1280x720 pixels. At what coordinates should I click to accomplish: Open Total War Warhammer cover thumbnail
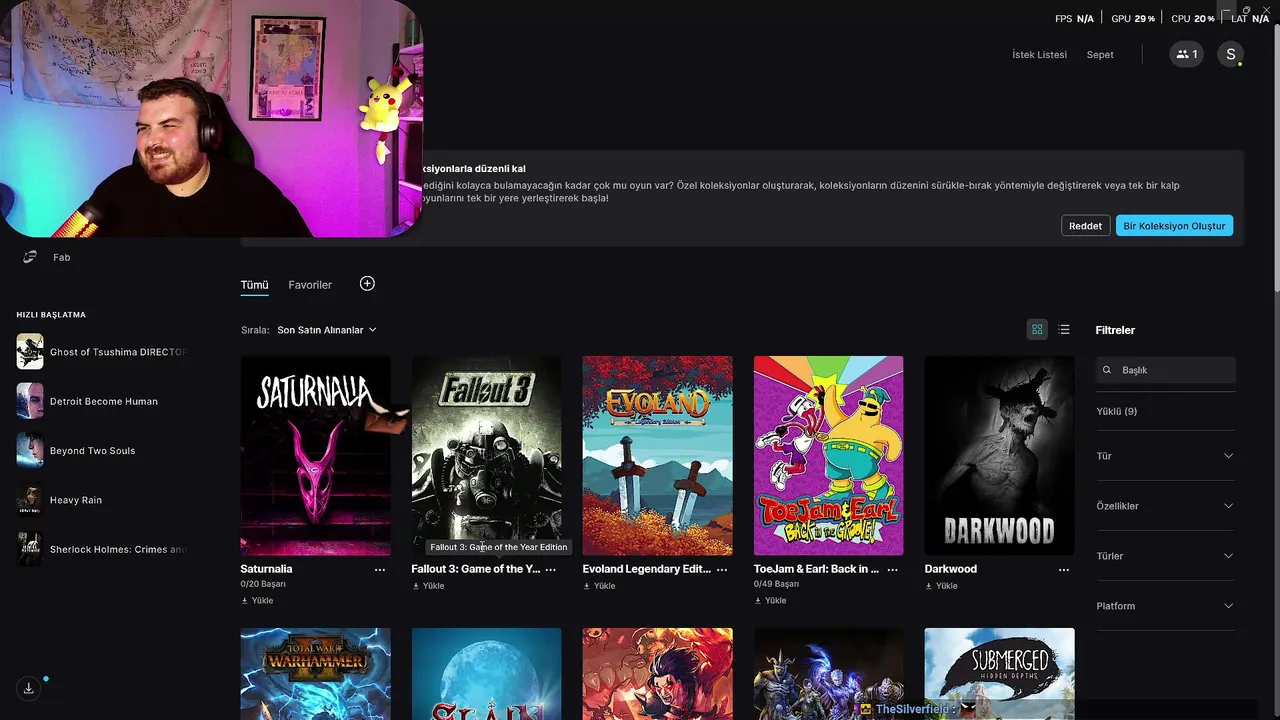(x=315, y=674)
